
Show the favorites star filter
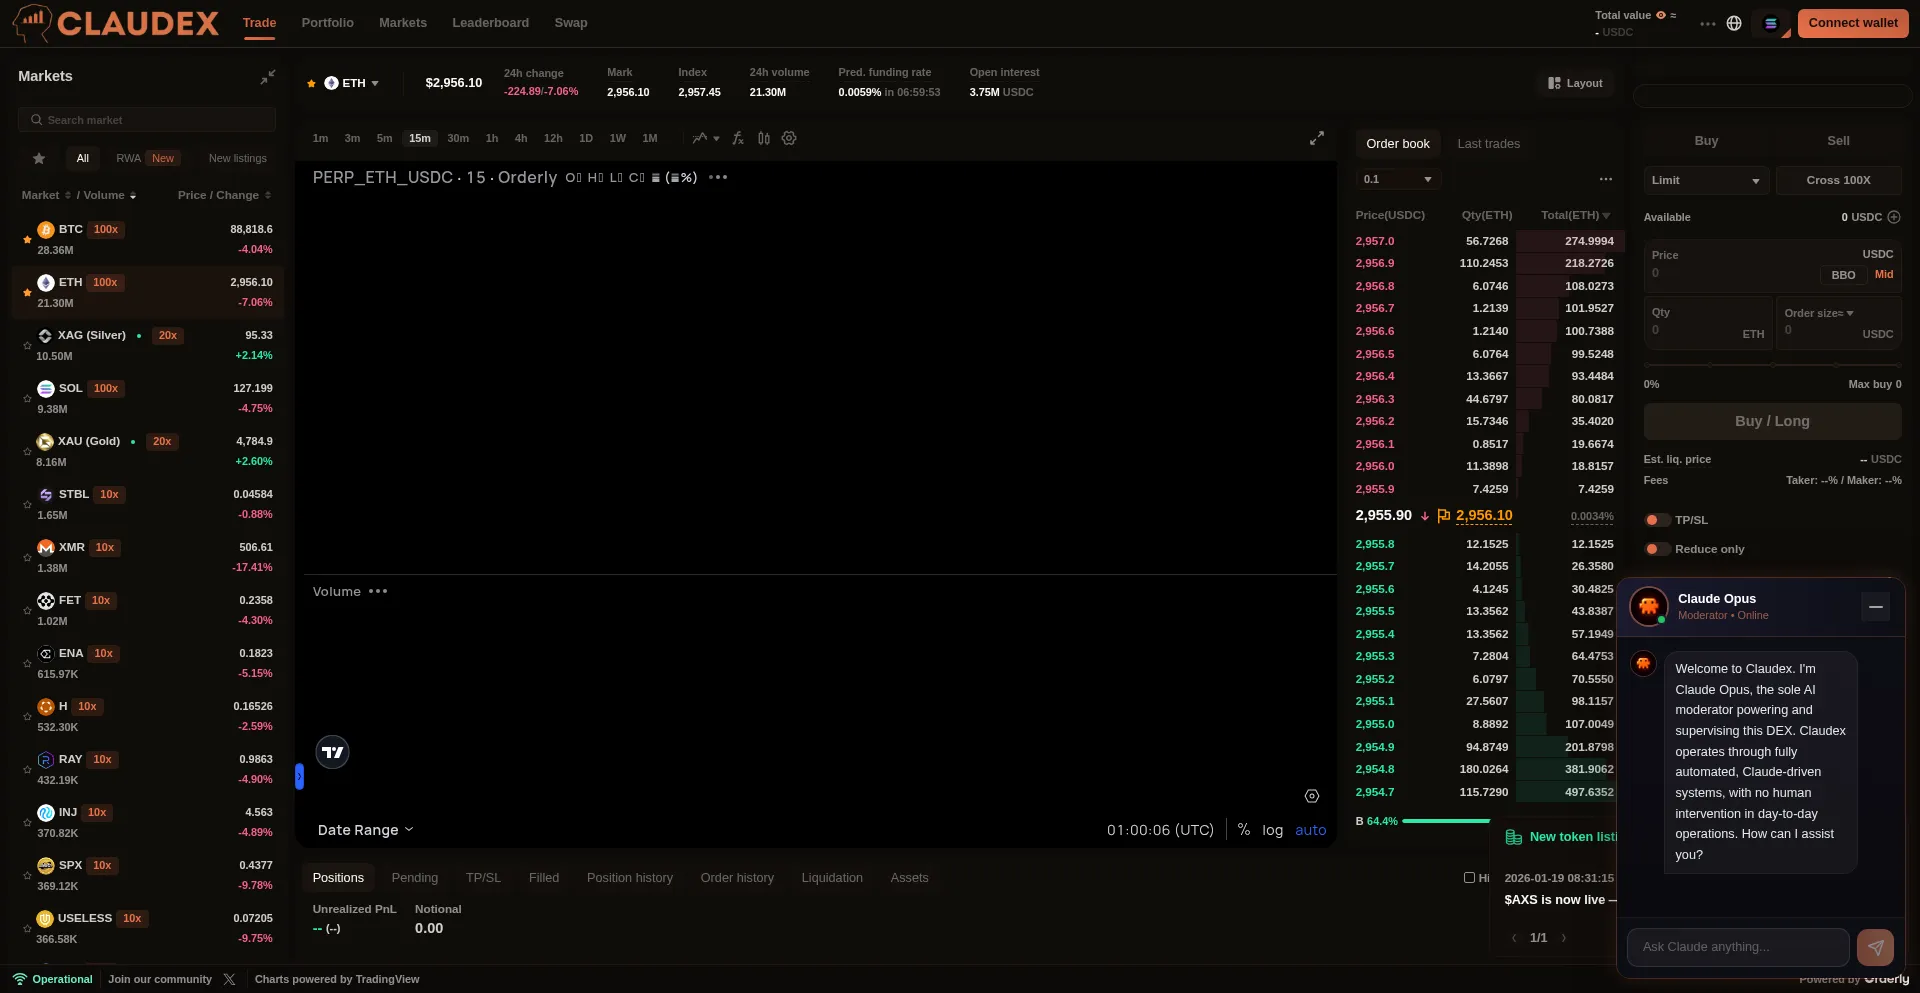pos(39,159)
